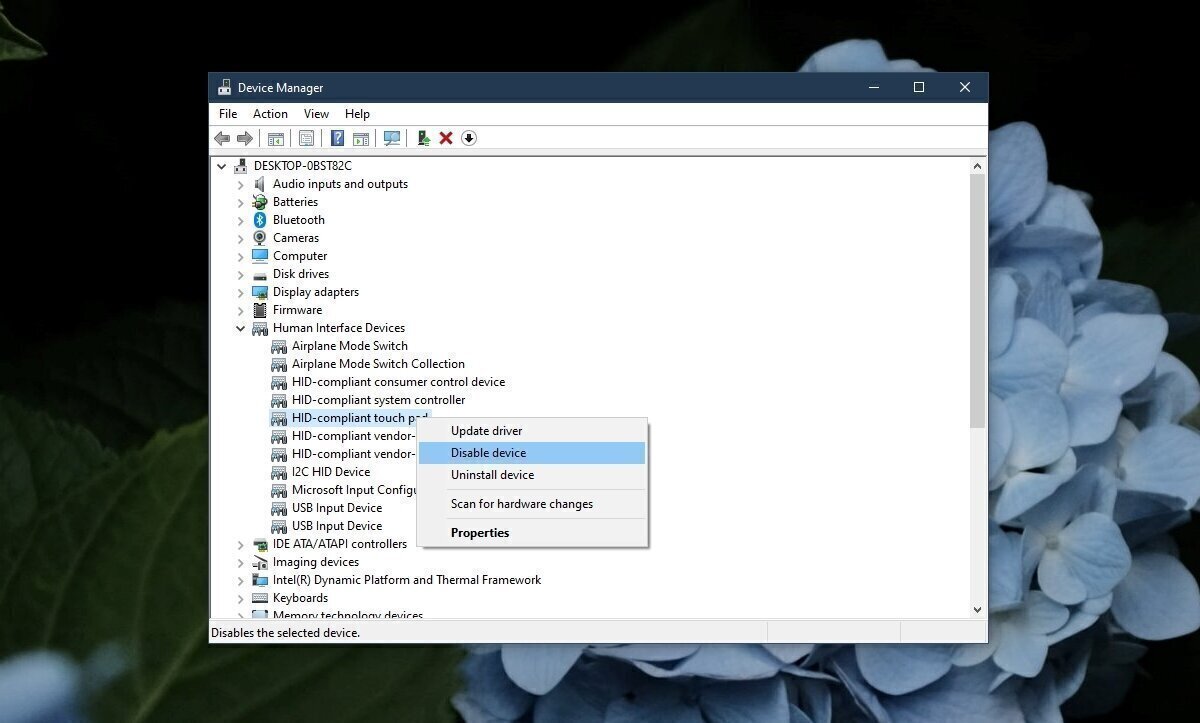This screenshot has height=723, width=1200.
Task: Click the Disable device toolbar icon with down arrow
Action: click(468, 138)
